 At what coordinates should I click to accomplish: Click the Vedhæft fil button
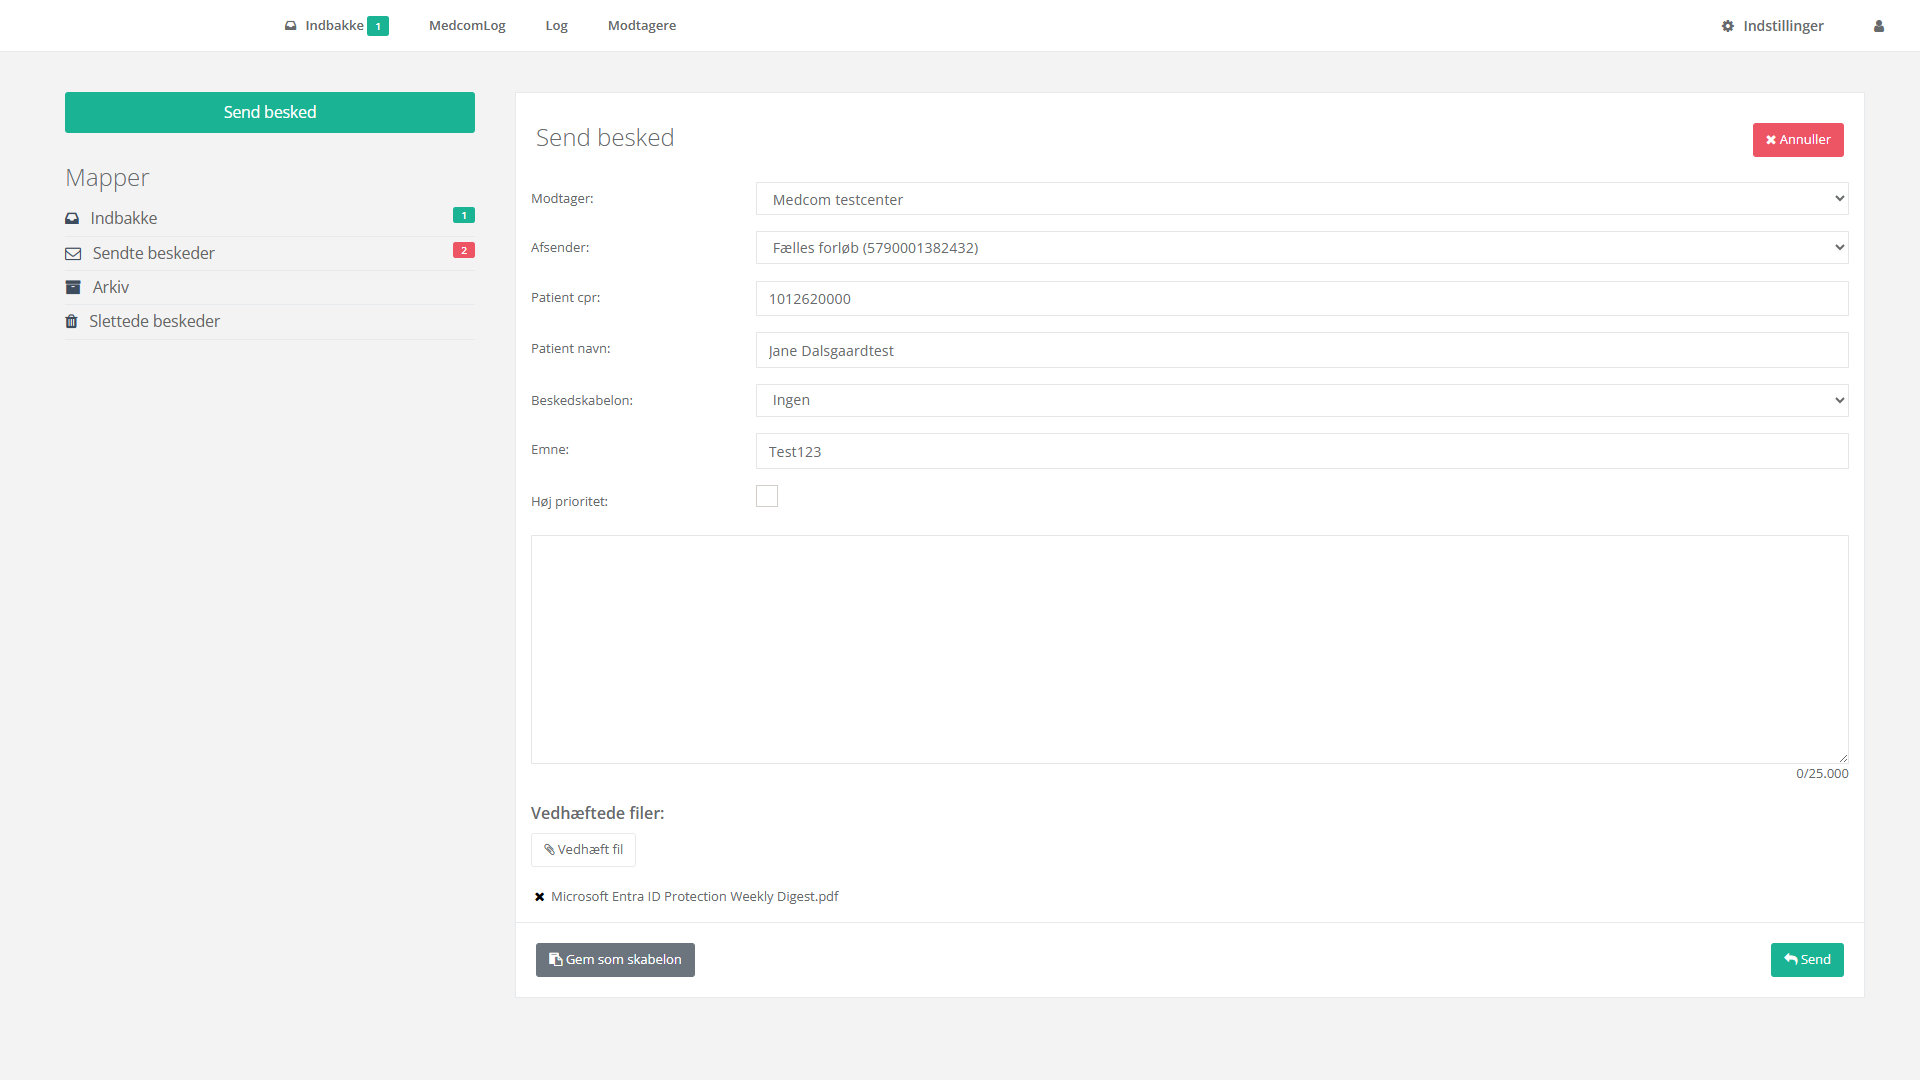pos(583,850)
